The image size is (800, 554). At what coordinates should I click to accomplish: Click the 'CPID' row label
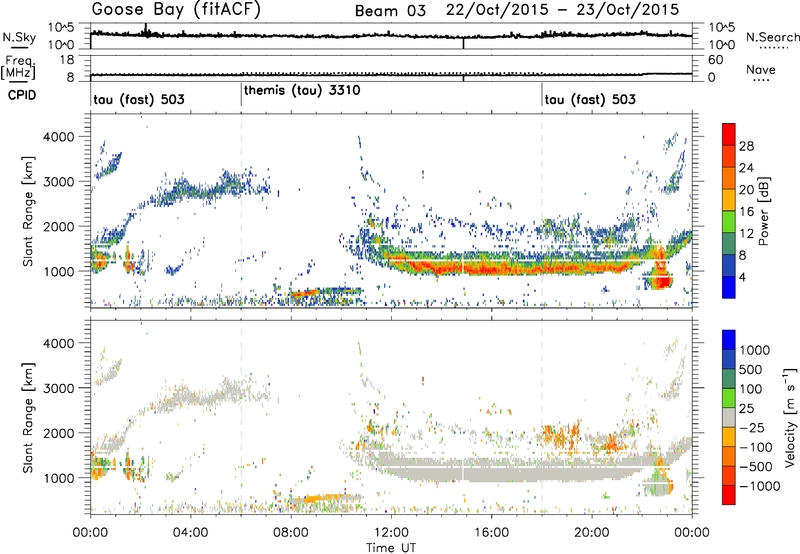pyautogui.click(x=22, y=95)
